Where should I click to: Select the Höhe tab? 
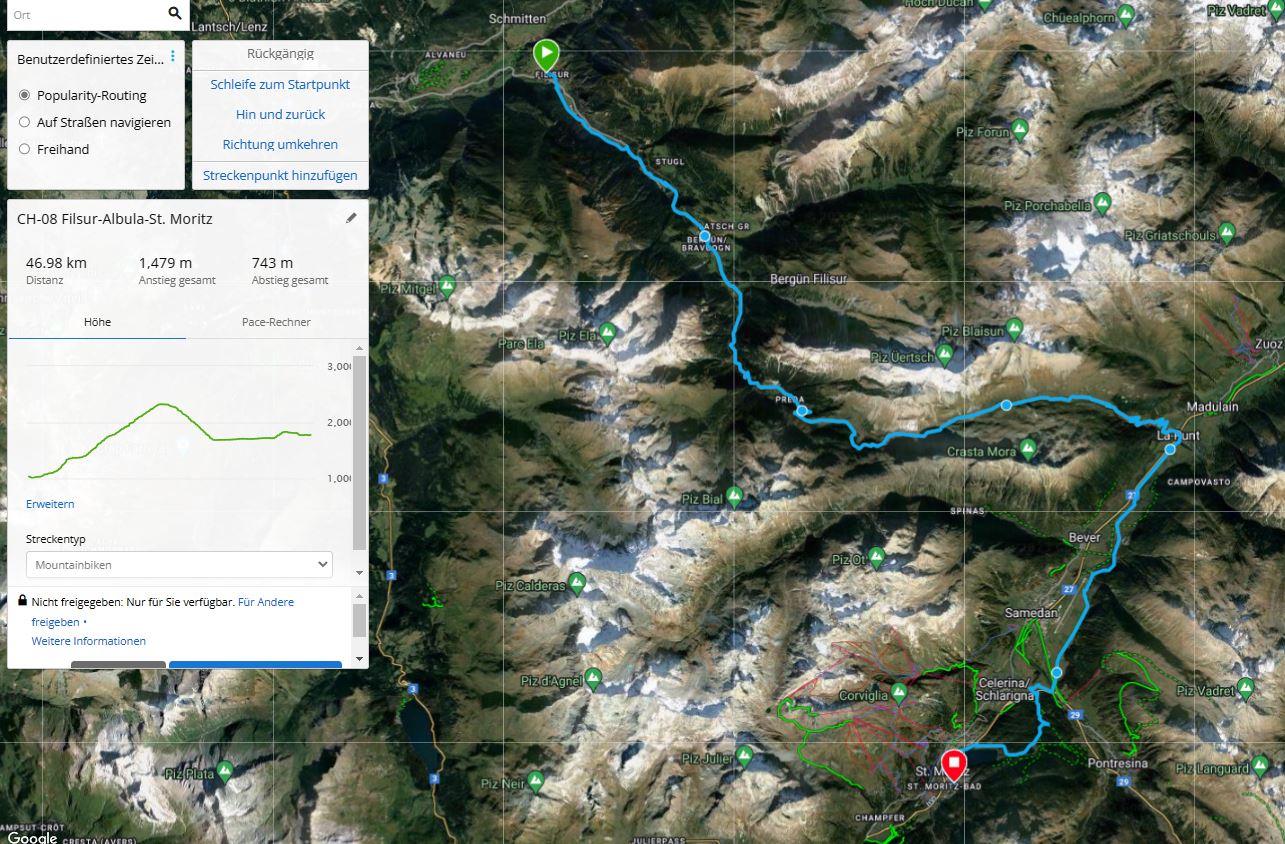[97, 322]
